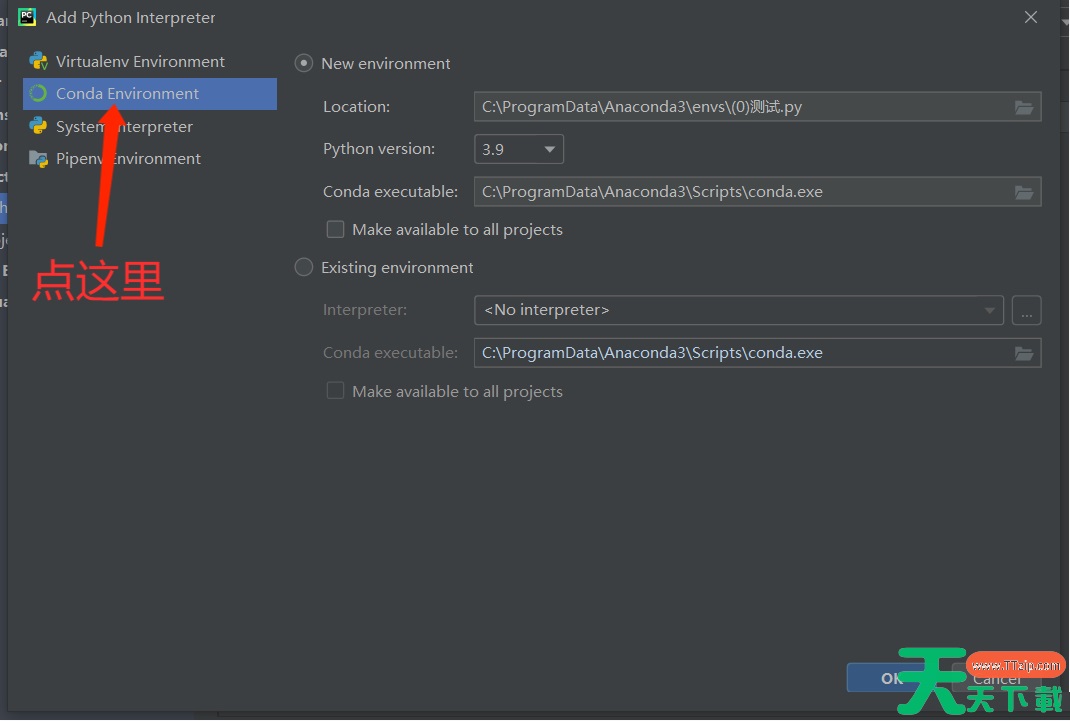Close the Add Python Interpreter dialog
The width and height of the screenshot is (1070, 721).
pos(1031,17)
